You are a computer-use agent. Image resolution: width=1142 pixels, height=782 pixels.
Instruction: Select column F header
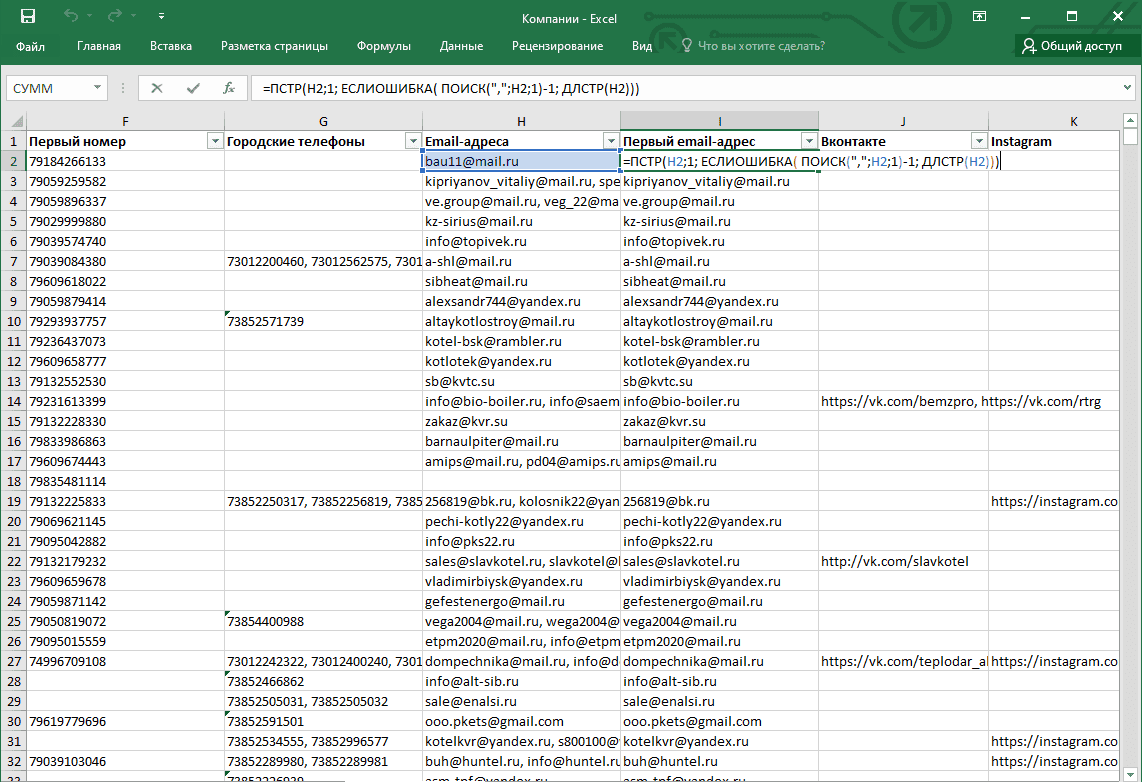click(125, 122)
